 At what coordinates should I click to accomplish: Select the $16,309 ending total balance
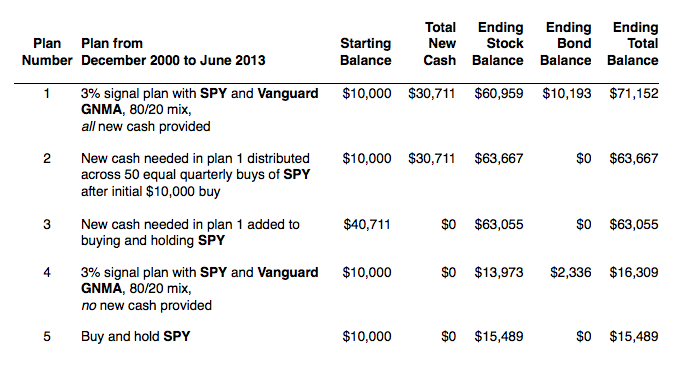[634, 272]
